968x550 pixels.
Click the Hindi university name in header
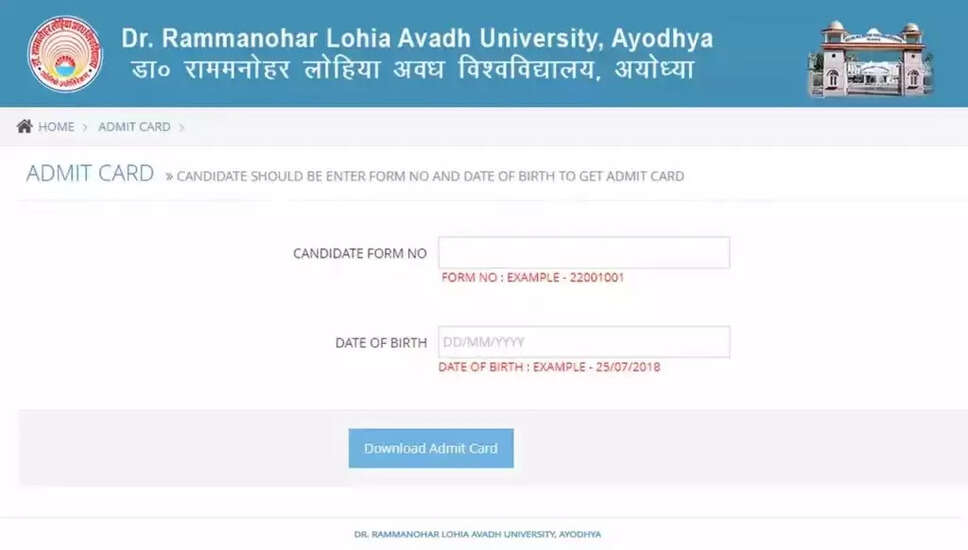(412, 71)
